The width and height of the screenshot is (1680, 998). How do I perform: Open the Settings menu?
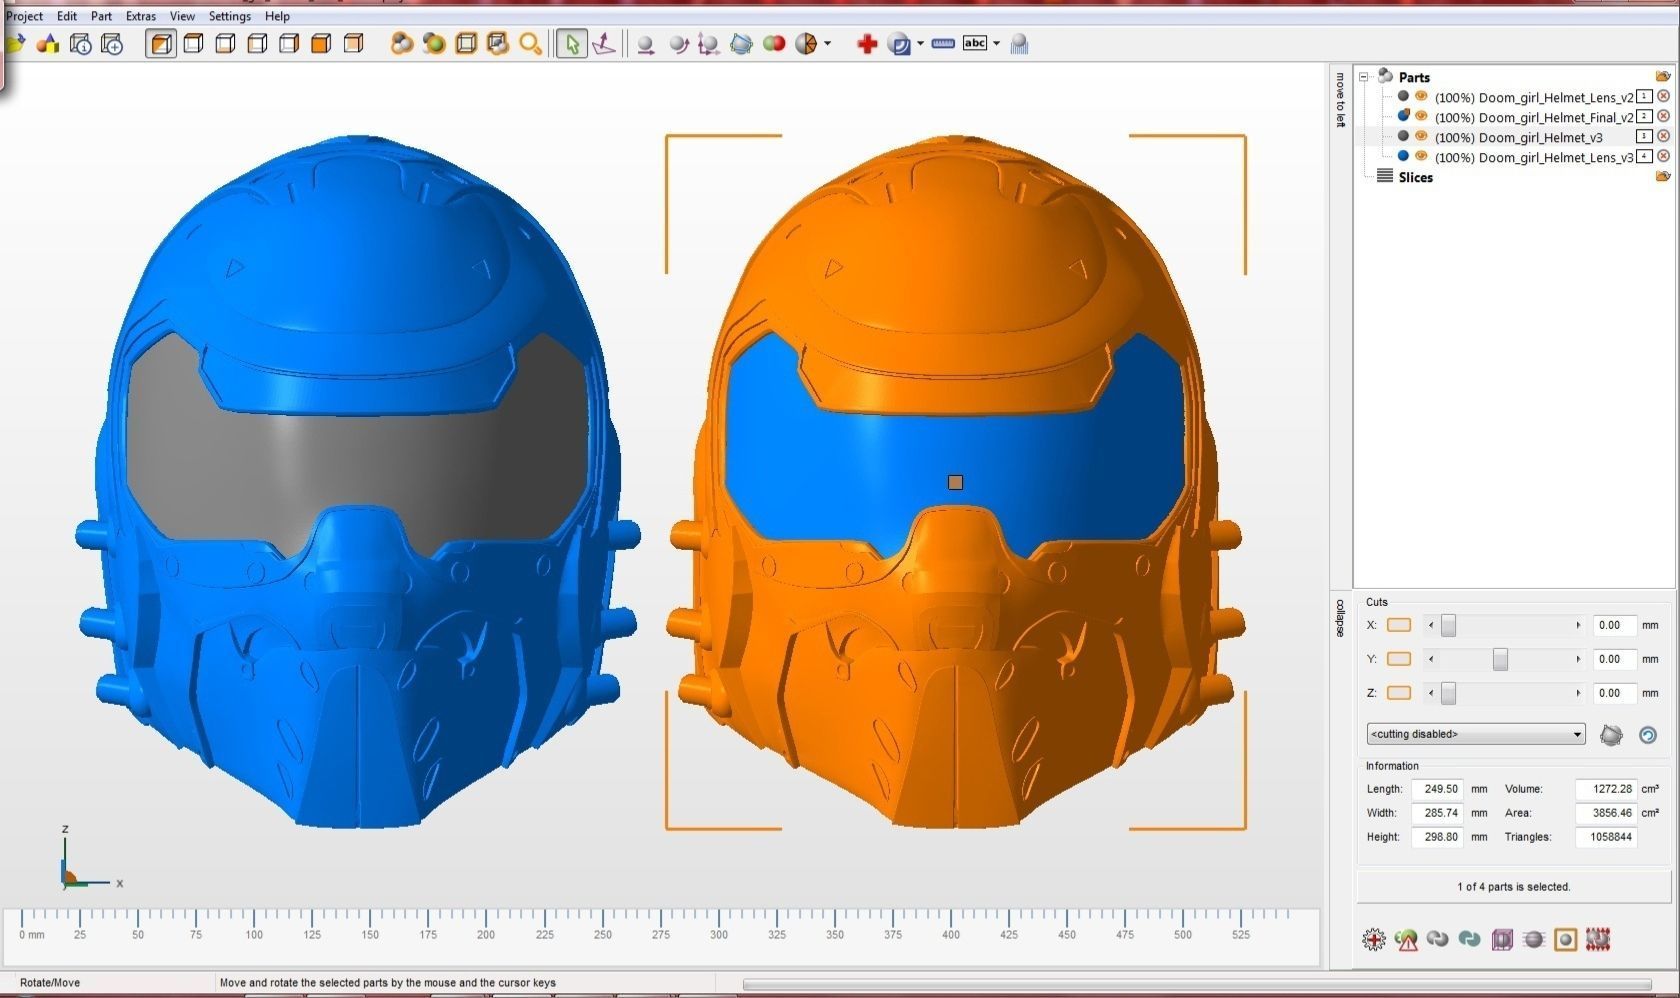click(x=230, y=16)
